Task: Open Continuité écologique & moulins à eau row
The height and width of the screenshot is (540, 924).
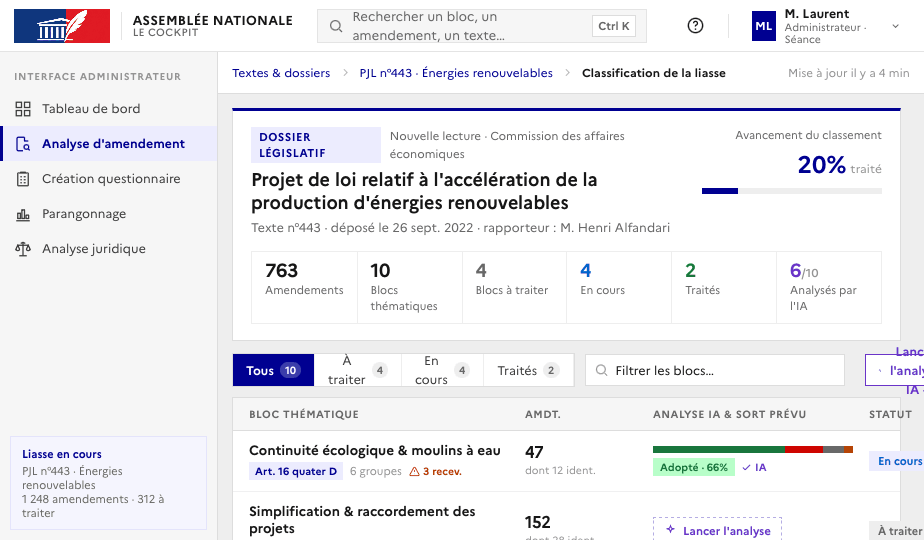Action: pos(566,461)
